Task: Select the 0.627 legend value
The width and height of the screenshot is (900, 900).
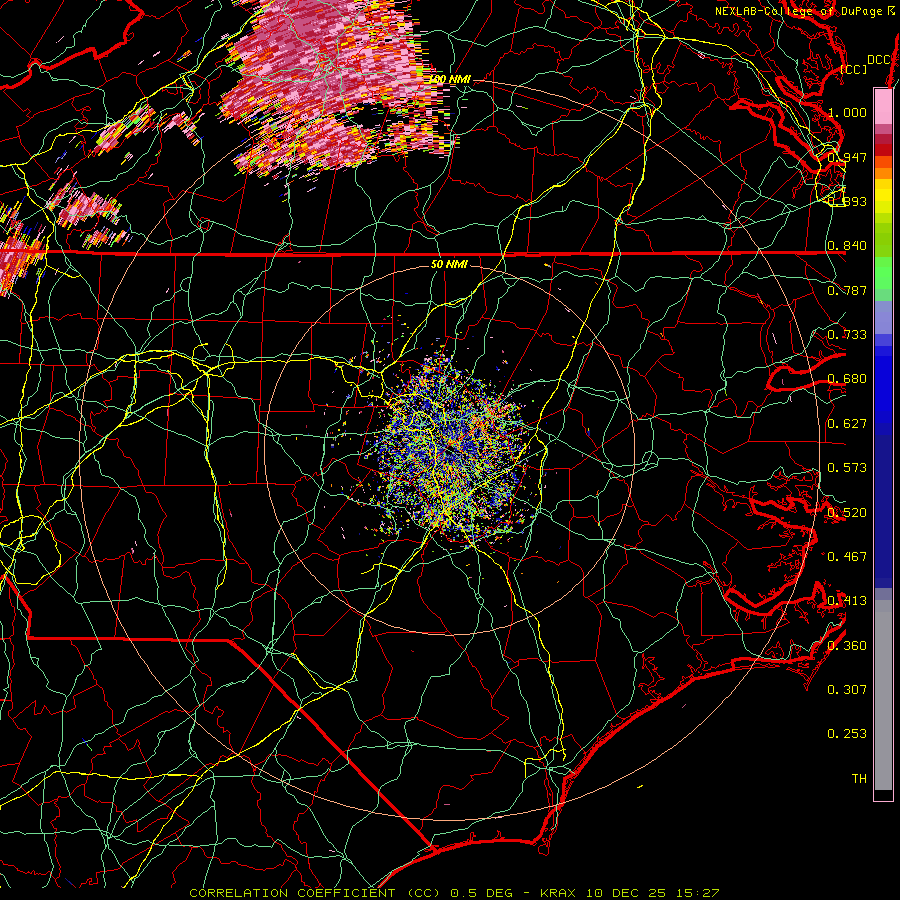Action: [847, 424]
